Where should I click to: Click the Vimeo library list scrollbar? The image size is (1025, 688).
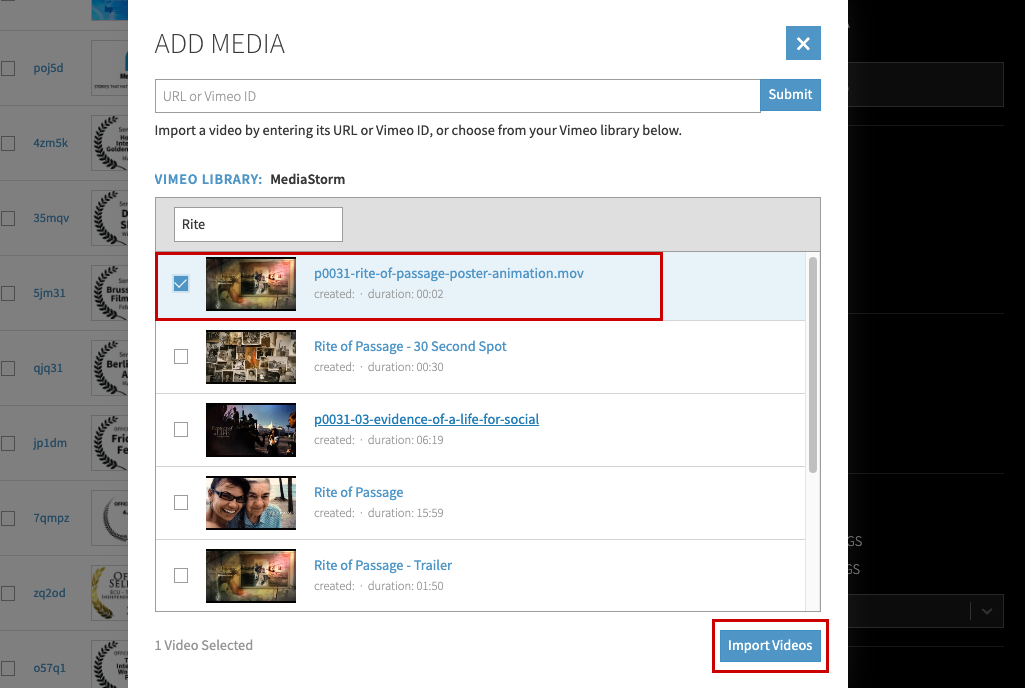[x=813, y=365]
